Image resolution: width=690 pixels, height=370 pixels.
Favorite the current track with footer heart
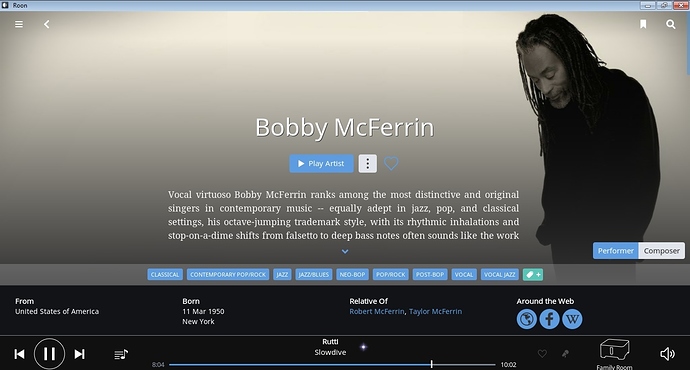coord(542,353)
